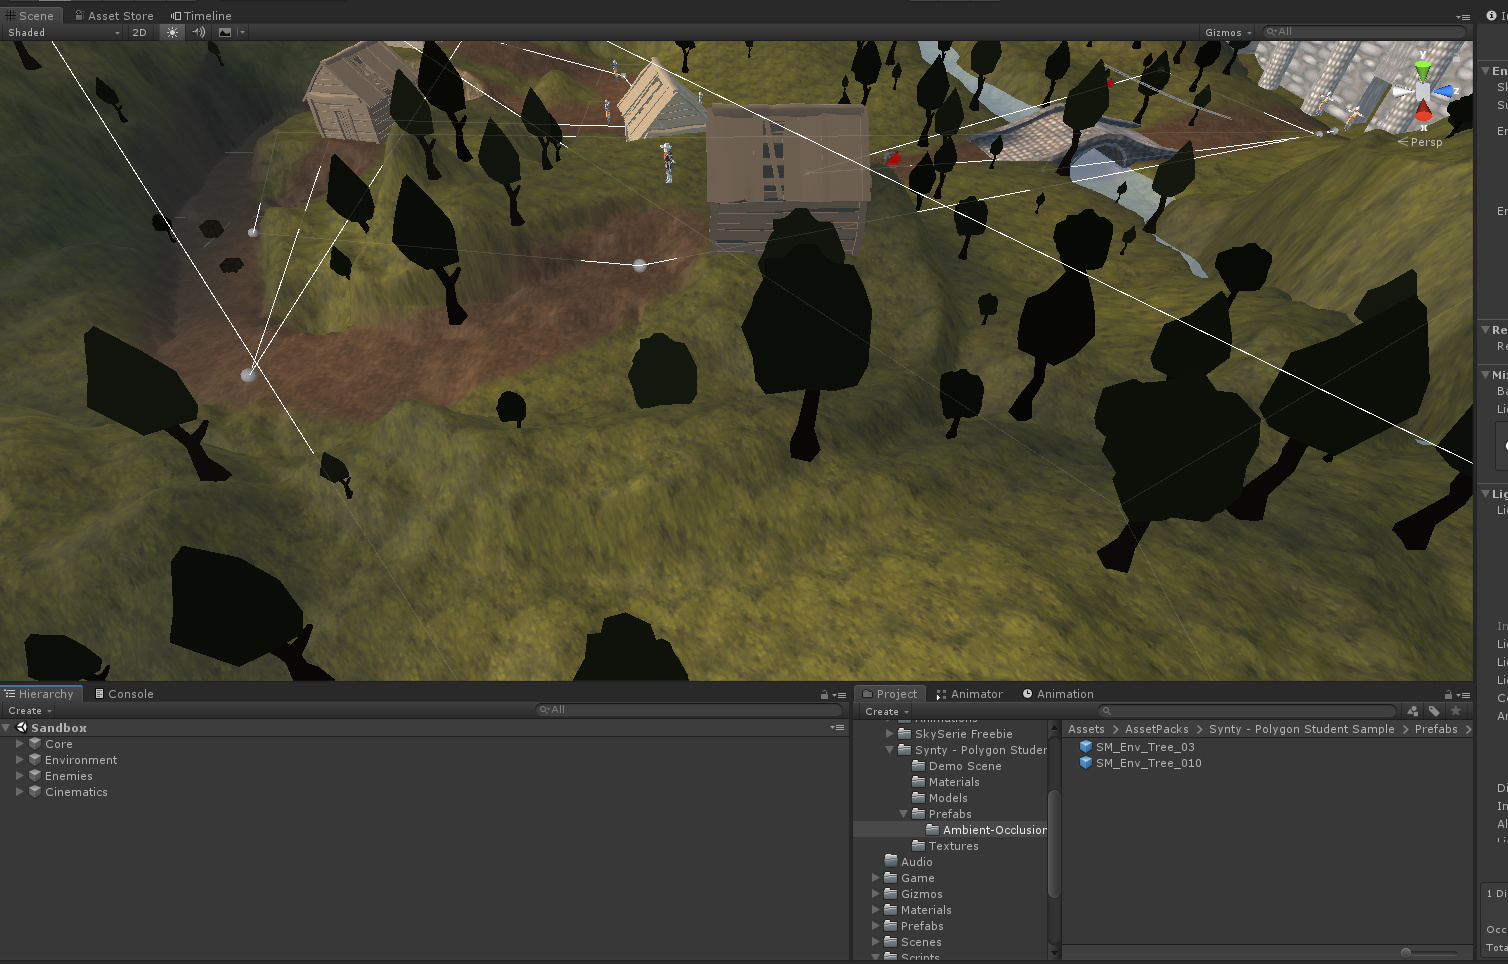Viewport: 1508px width, 964px height.
Task: Click the Create button in the Hierarchy panel
Action: (27, 710)
